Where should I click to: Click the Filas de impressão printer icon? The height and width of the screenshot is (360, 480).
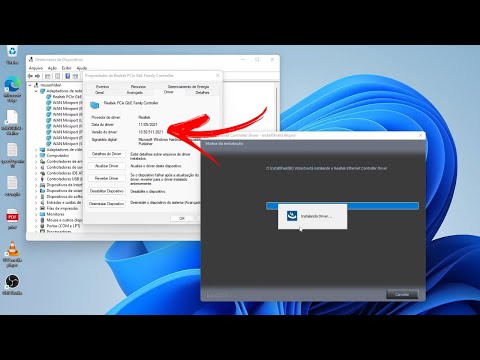(42, 208)
